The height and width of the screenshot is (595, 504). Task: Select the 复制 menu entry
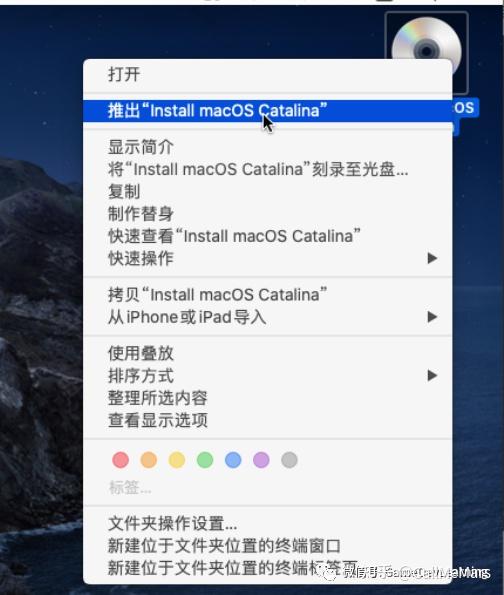268,191
